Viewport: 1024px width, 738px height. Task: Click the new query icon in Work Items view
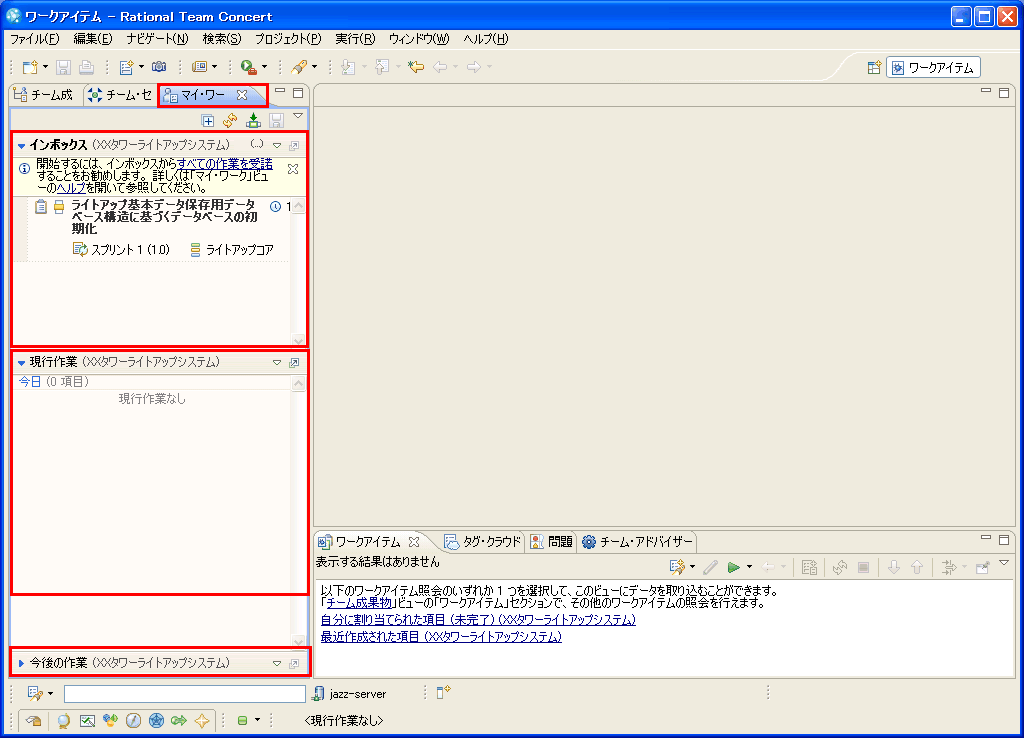[677, 567]
